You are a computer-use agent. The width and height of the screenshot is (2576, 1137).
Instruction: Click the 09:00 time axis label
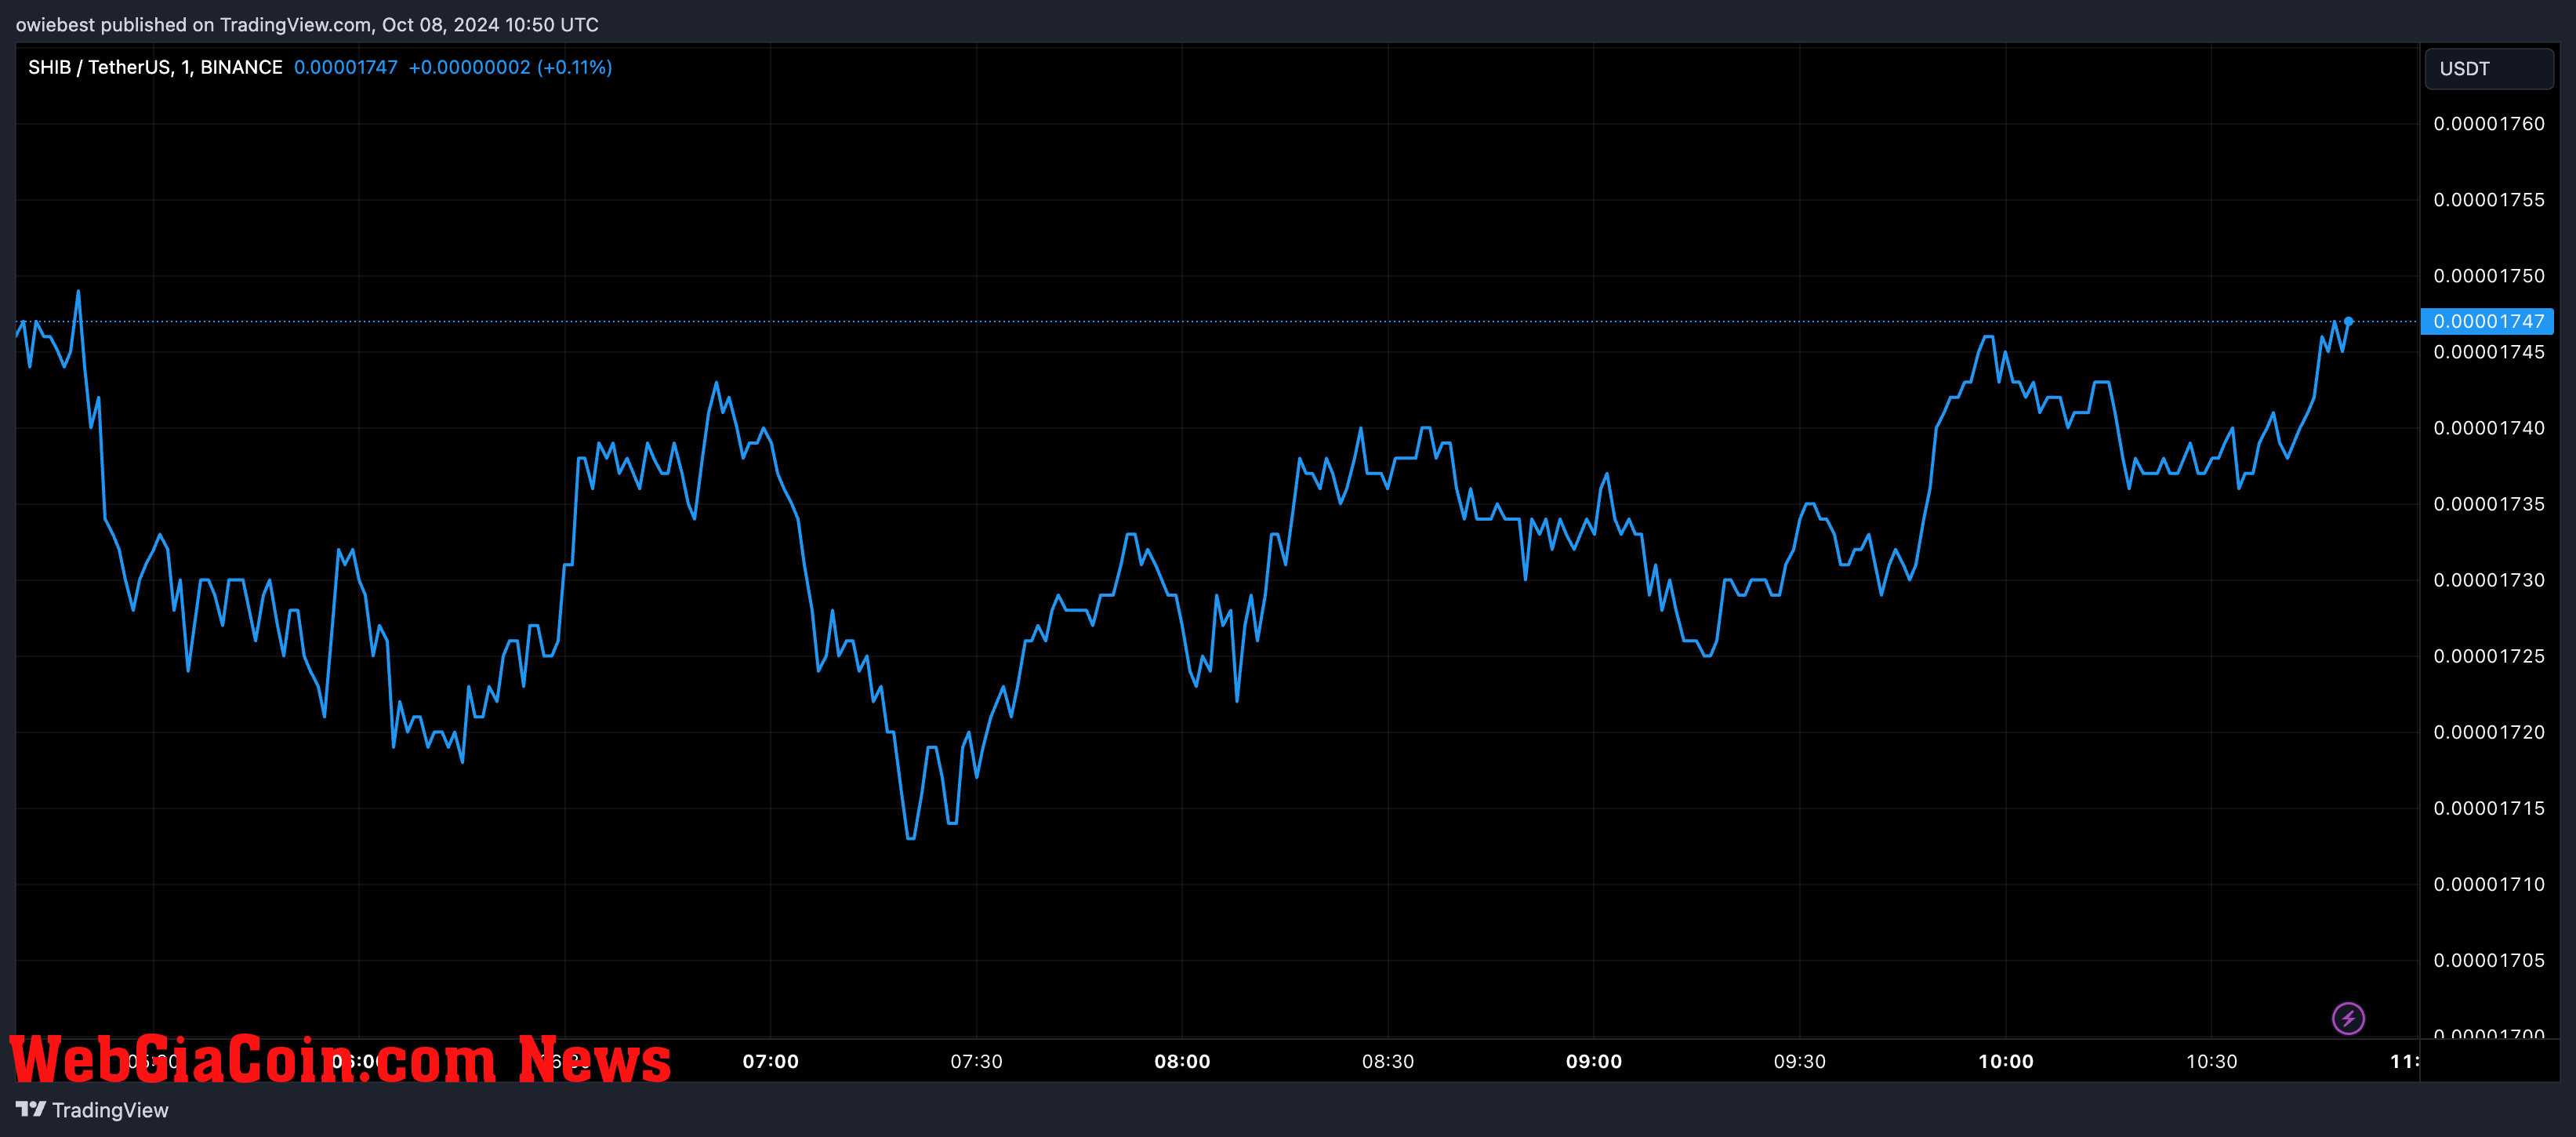pyautogui.click(x=1594, y=1061)
